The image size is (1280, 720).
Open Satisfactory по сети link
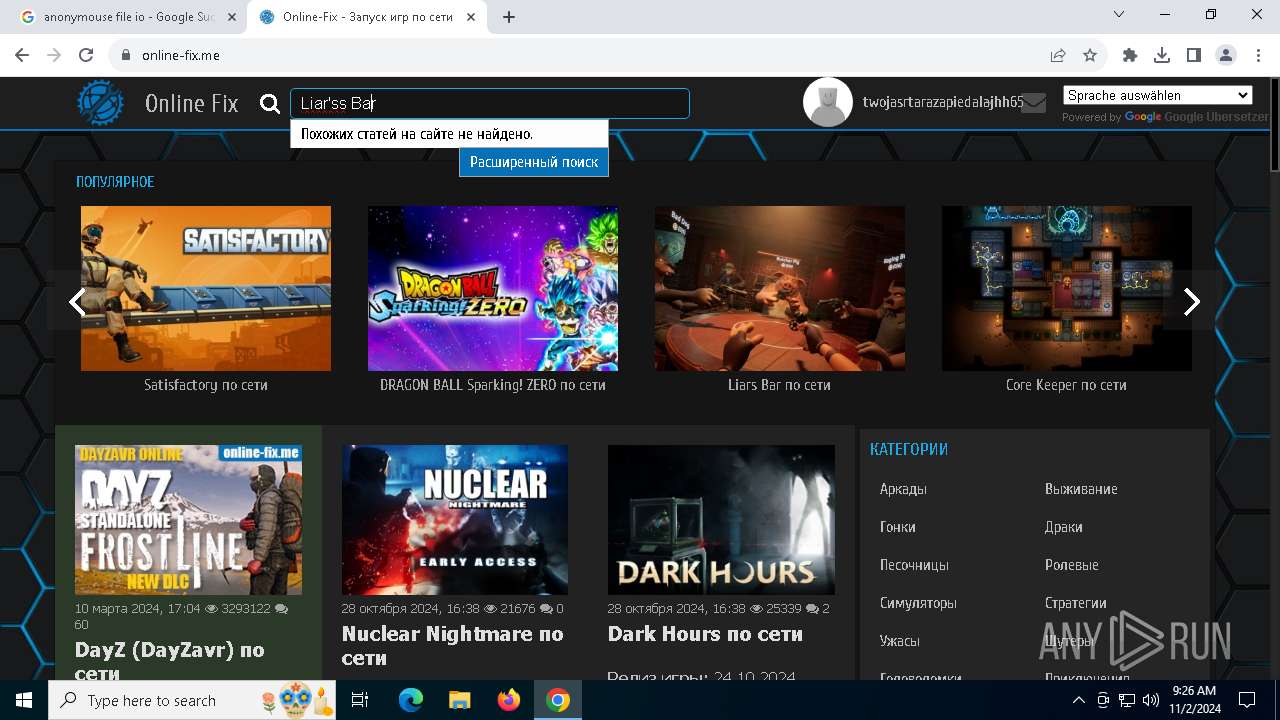pos(206,385)
